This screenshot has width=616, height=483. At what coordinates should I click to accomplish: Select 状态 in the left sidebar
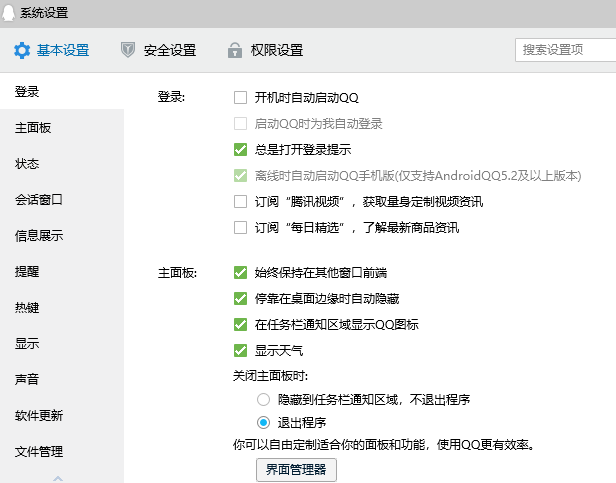point(62,163)
